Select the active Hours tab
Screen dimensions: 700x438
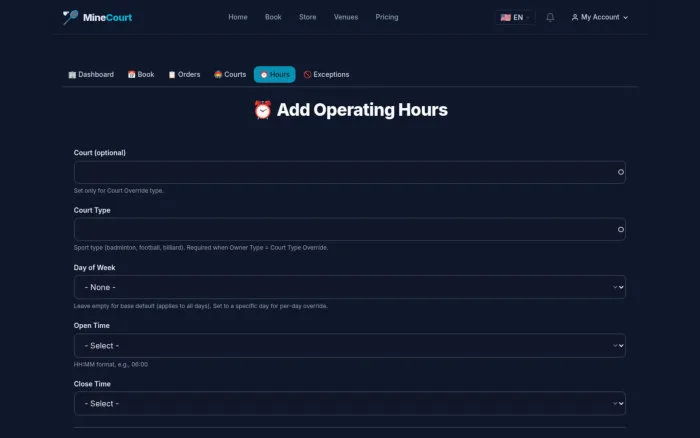point(275,75)
